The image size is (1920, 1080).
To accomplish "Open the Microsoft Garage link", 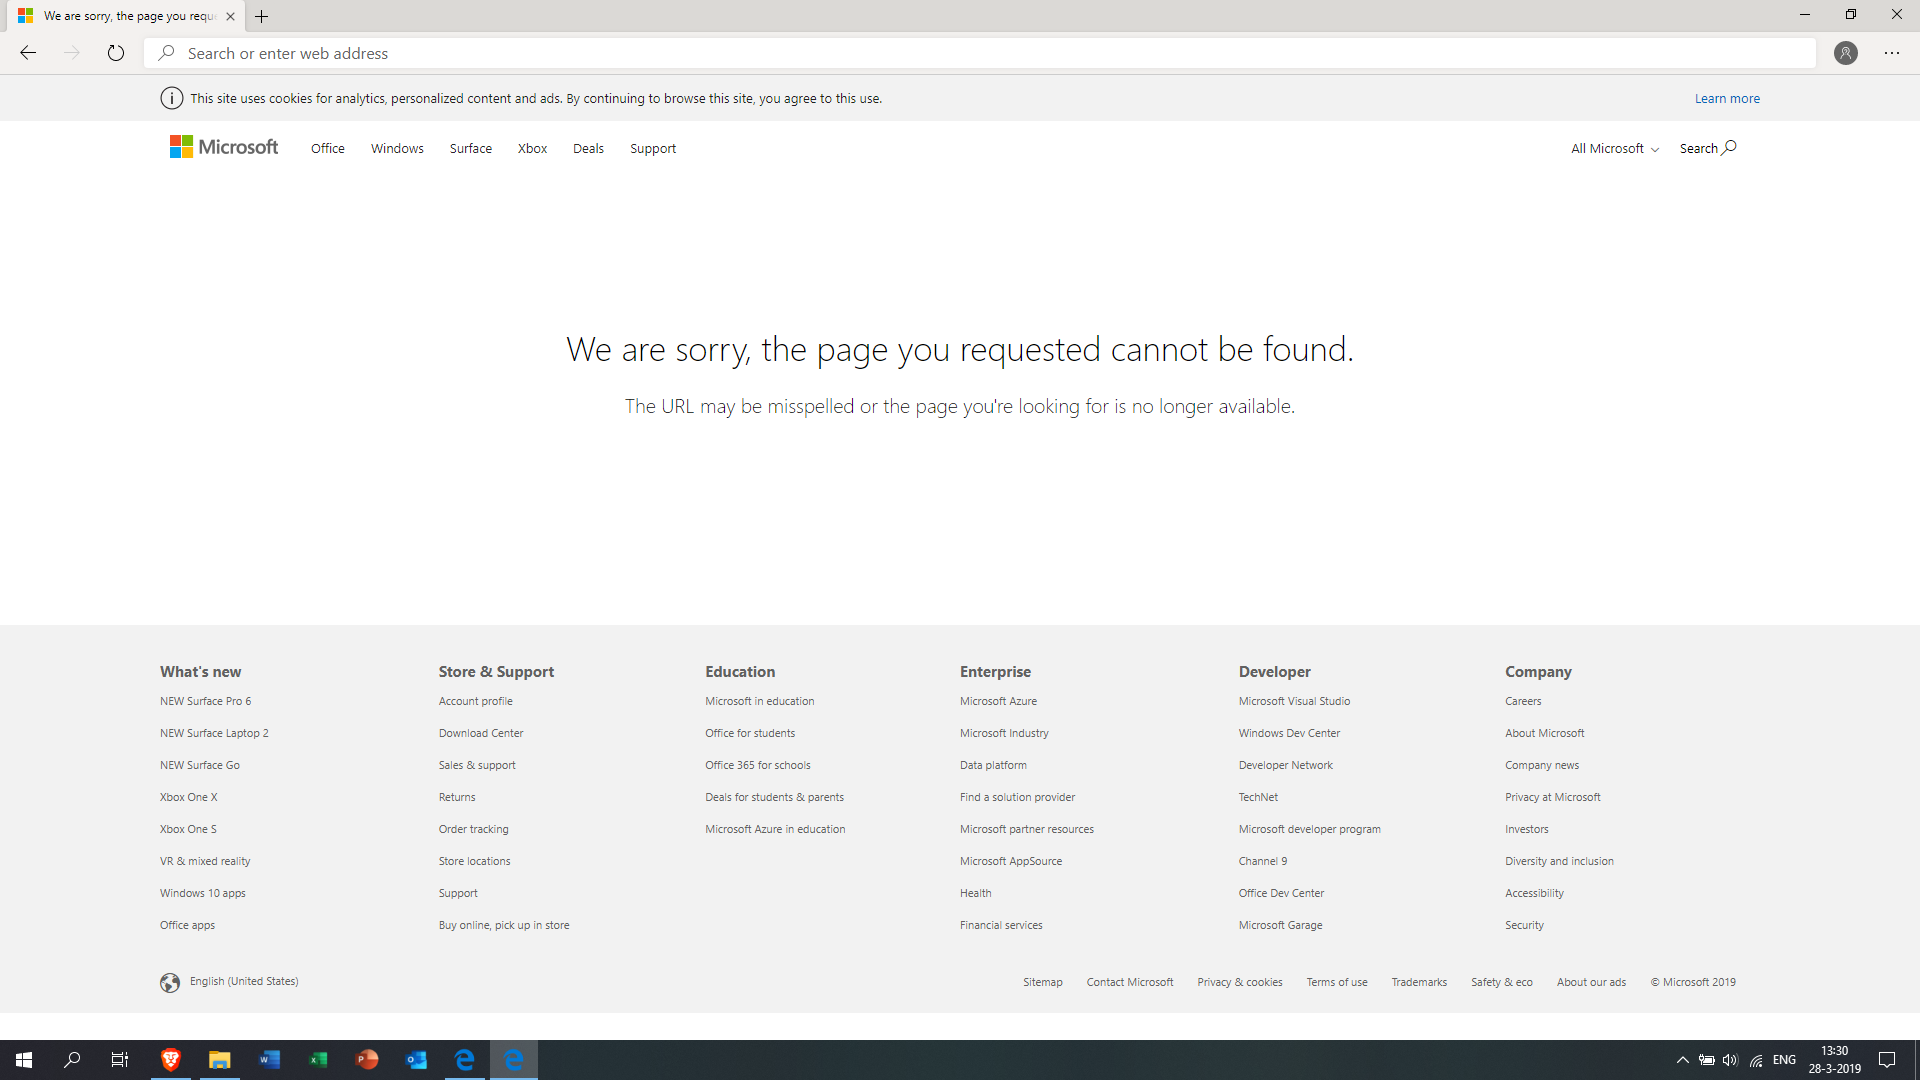I will 1280,925.
